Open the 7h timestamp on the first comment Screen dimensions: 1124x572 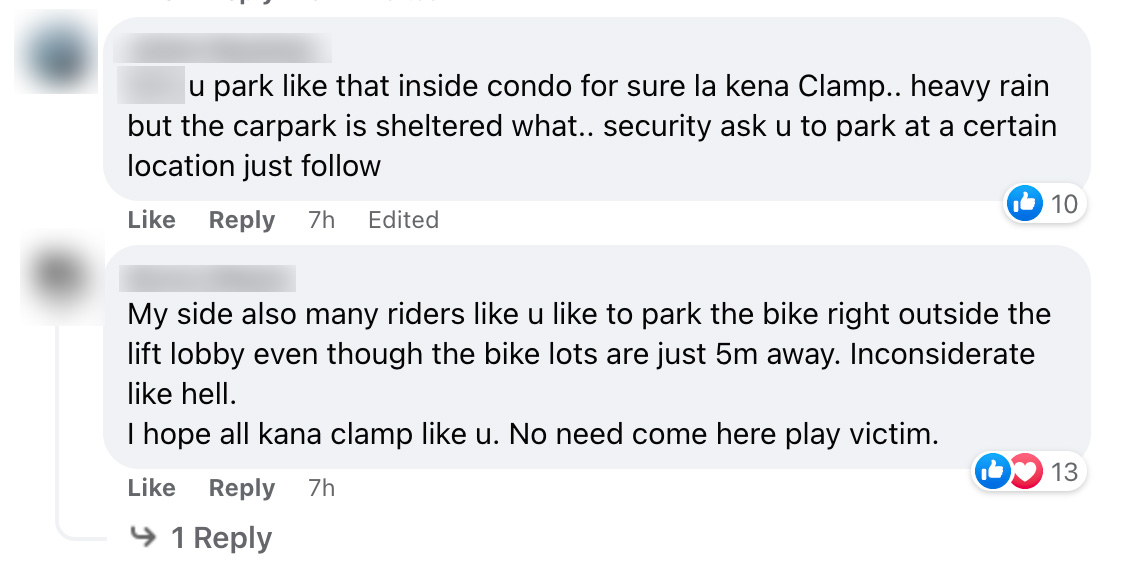(321, 219)
